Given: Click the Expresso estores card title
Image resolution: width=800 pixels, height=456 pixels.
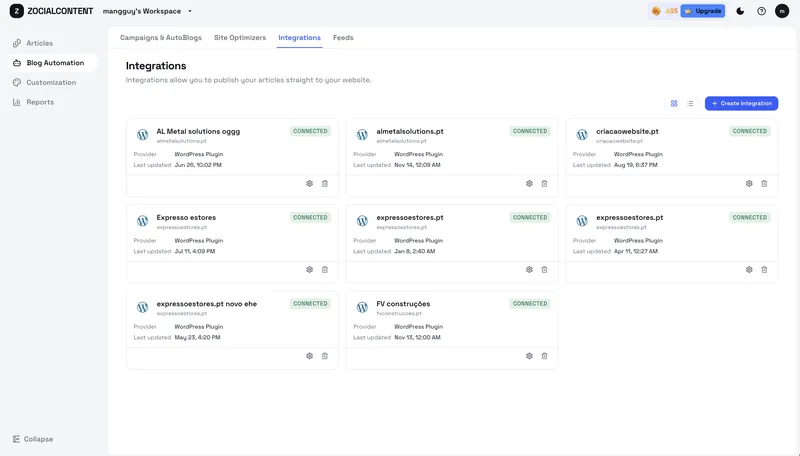Looking at the screenshot, I should coord(186,218).
